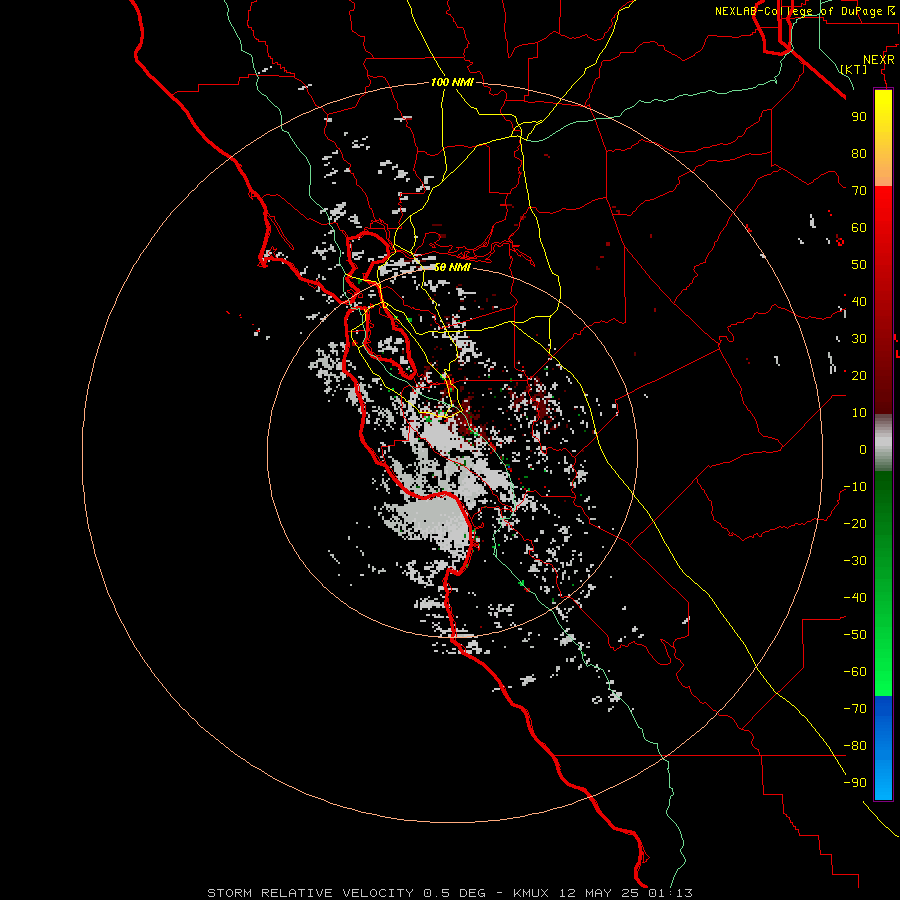Screen dimensions: 900x900
Task: Click the positive 30 scale value
Action: point(859,339)
